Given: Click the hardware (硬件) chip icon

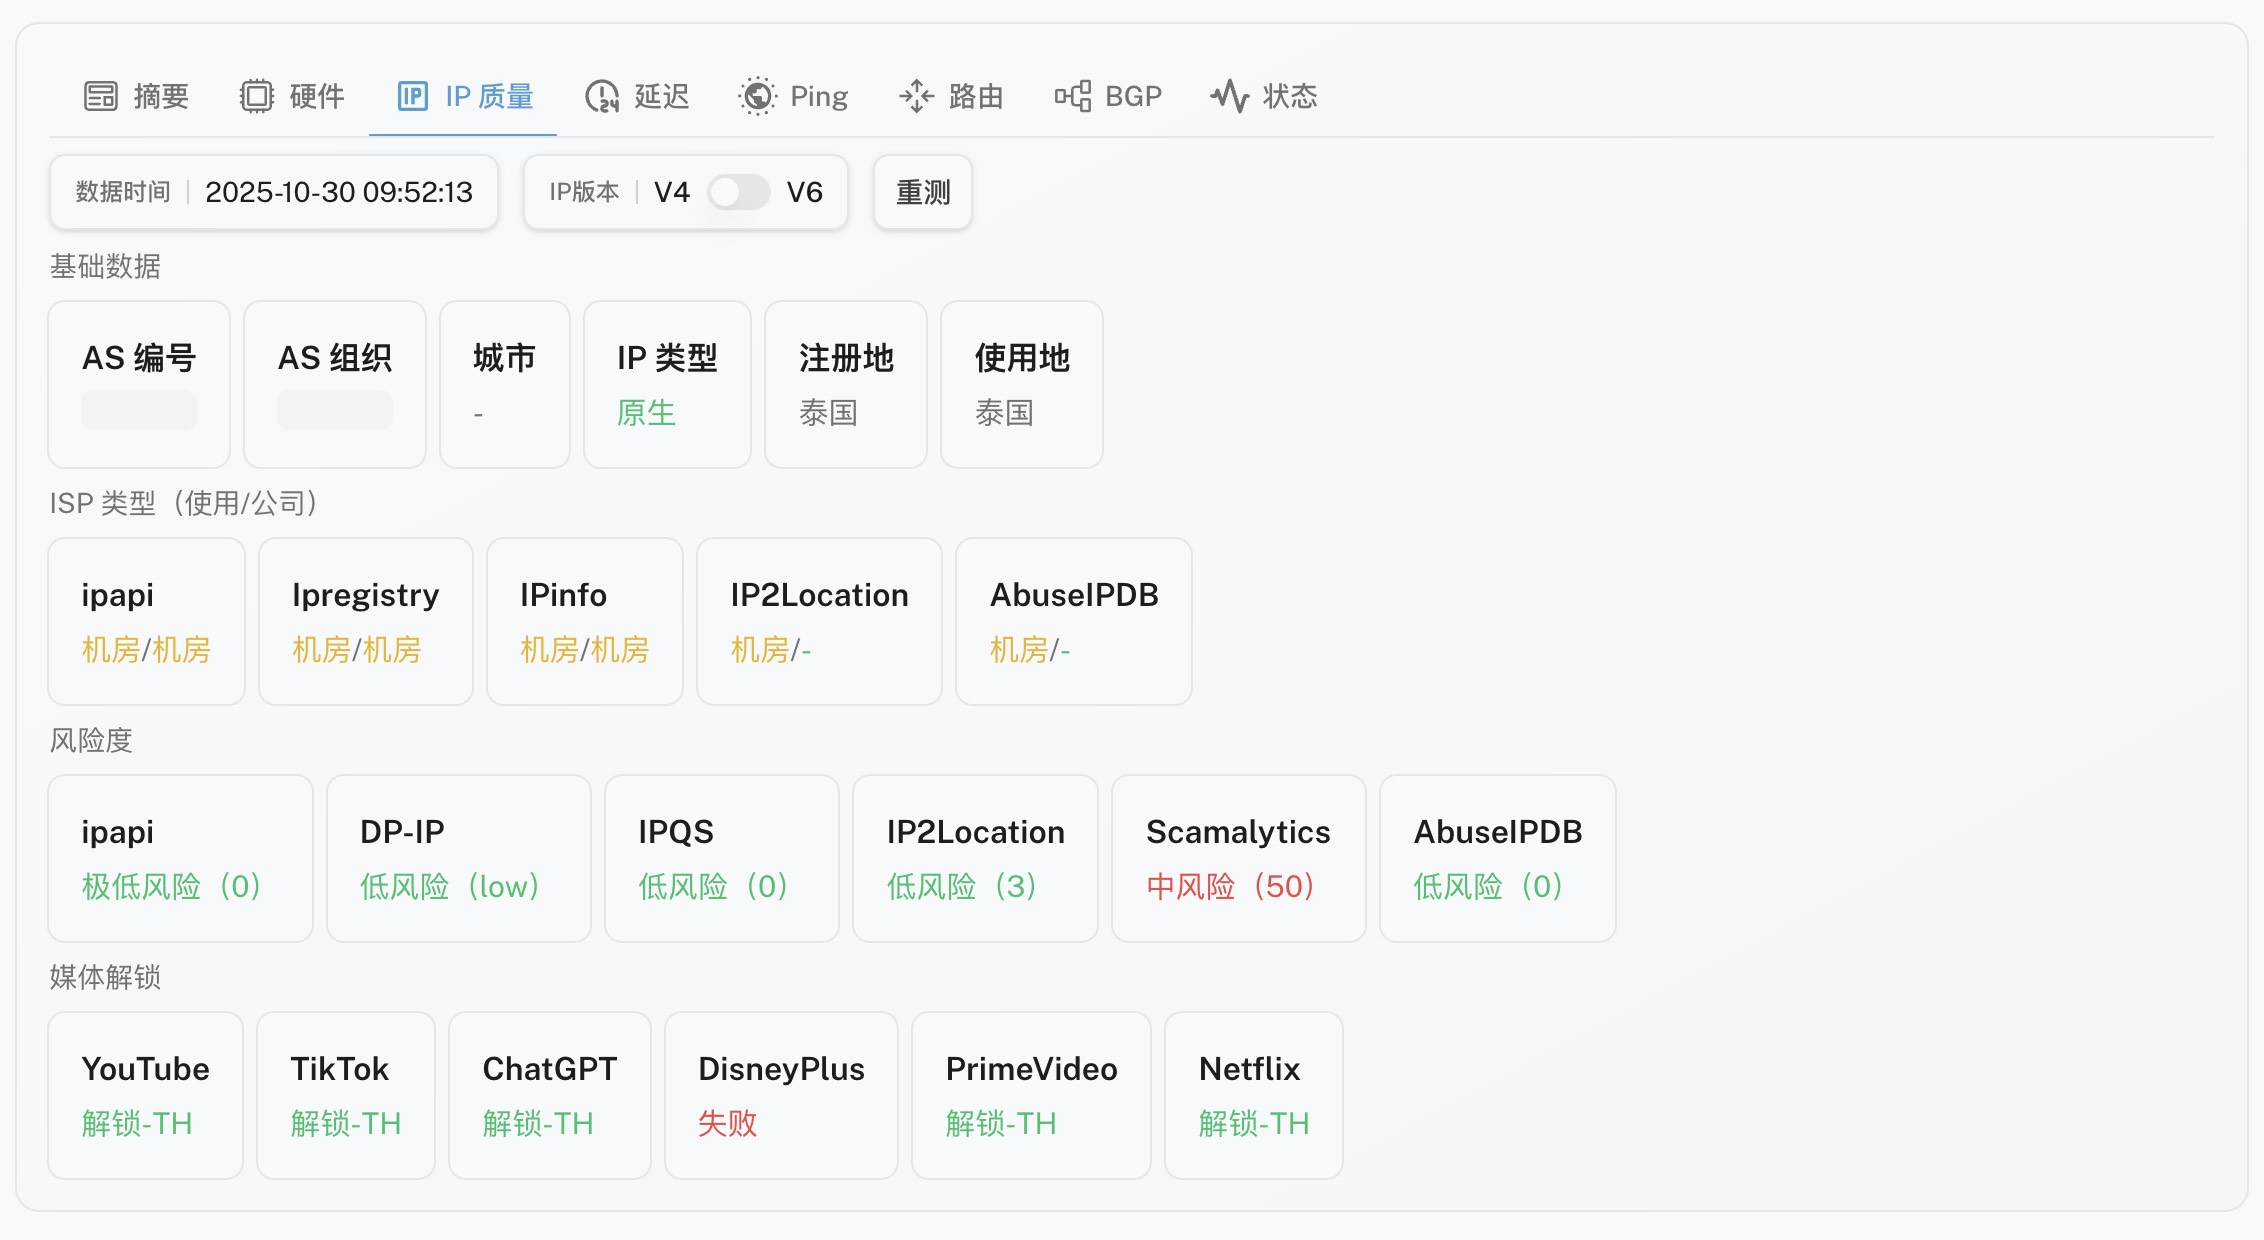Looking at the screenshot, I should [x=256, y=96].
